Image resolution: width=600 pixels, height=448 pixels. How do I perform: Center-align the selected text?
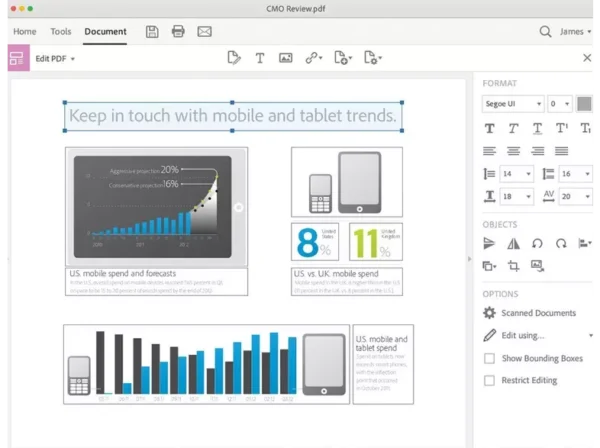514,151
